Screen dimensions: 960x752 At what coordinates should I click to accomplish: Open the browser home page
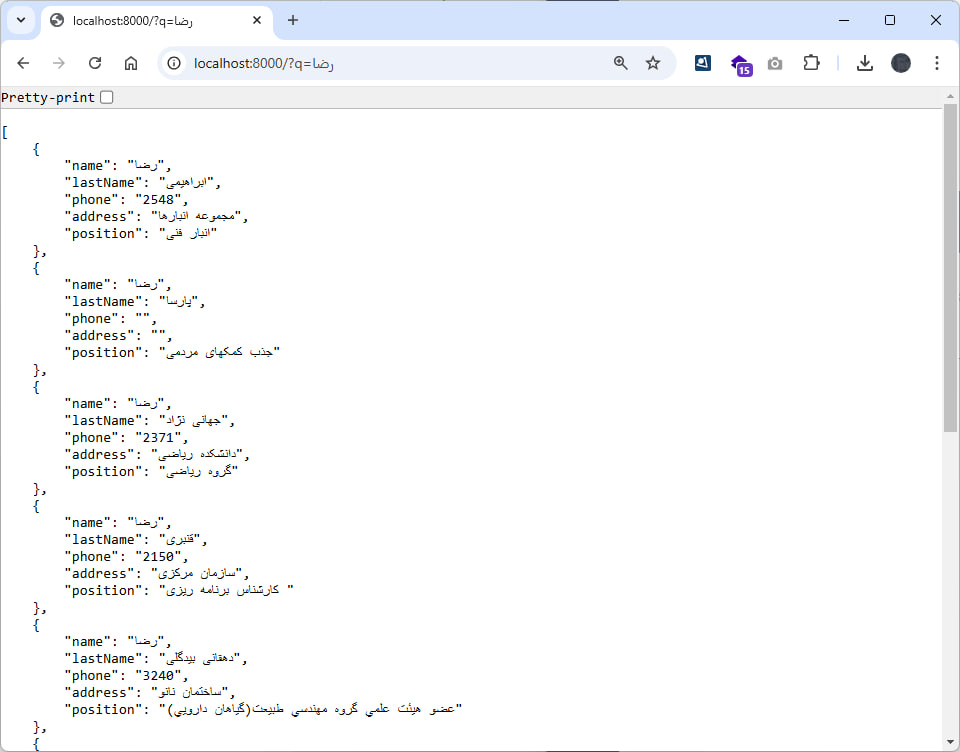[131, 63]
